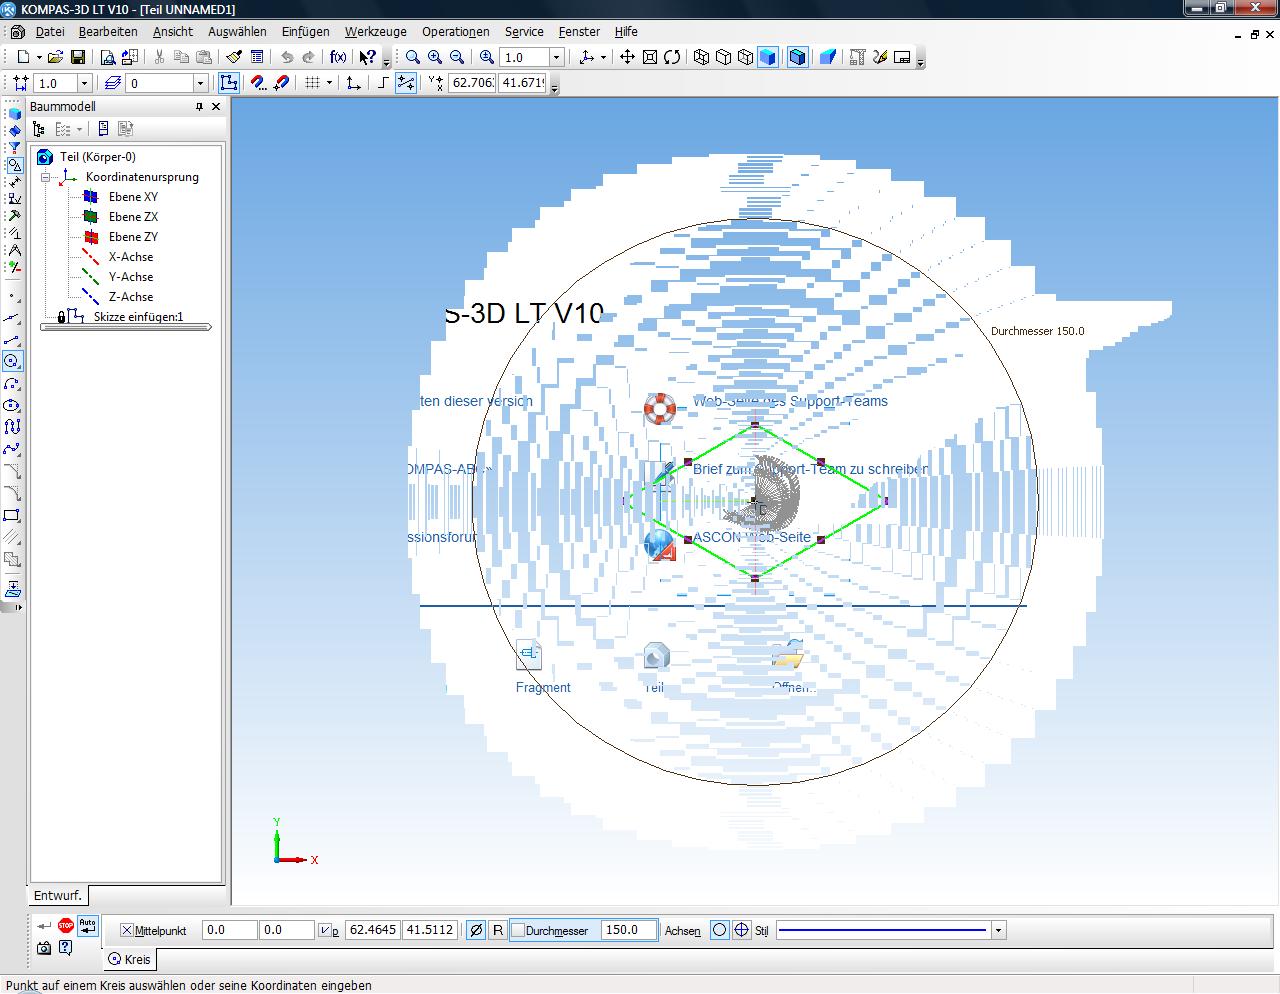Select the rectangle tool in left toolbar
Screen dimensions: 1280x994
[x=12, y=515]
